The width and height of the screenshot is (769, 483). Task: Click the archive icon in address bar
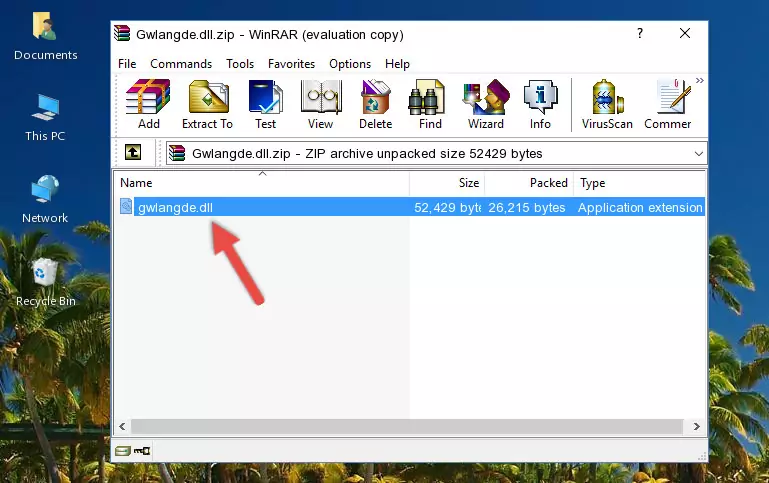click(177, 153)
